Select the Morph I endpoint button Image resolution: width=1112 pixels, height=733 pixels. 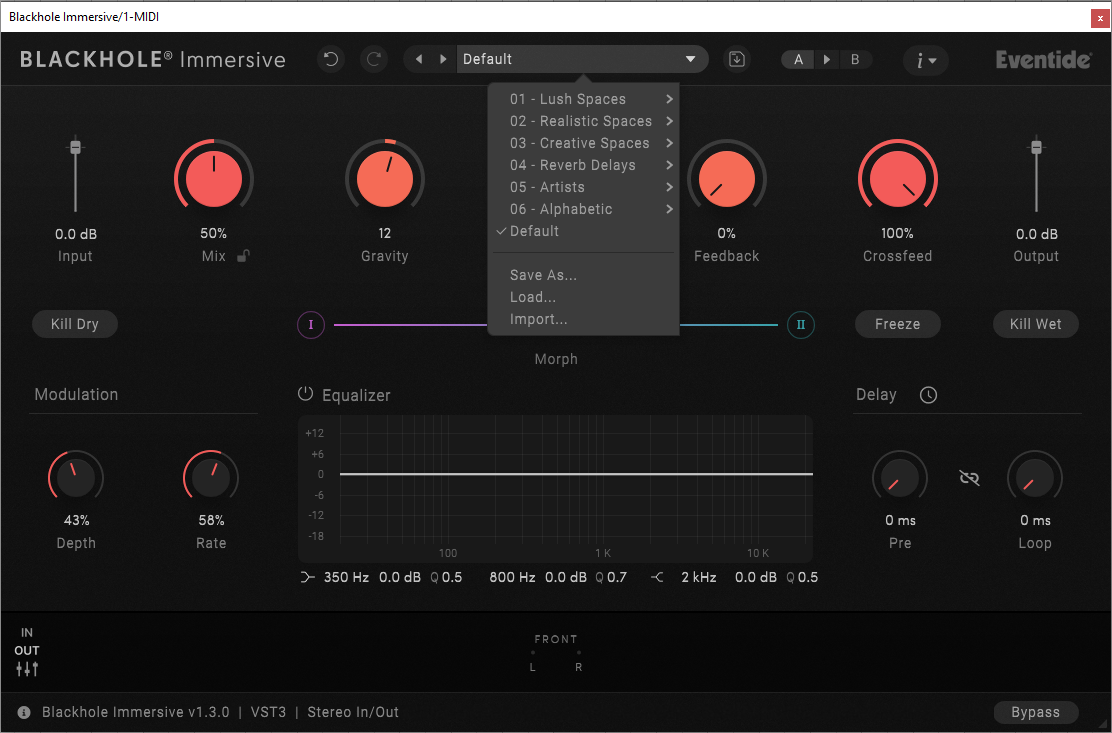pos(311,325)
